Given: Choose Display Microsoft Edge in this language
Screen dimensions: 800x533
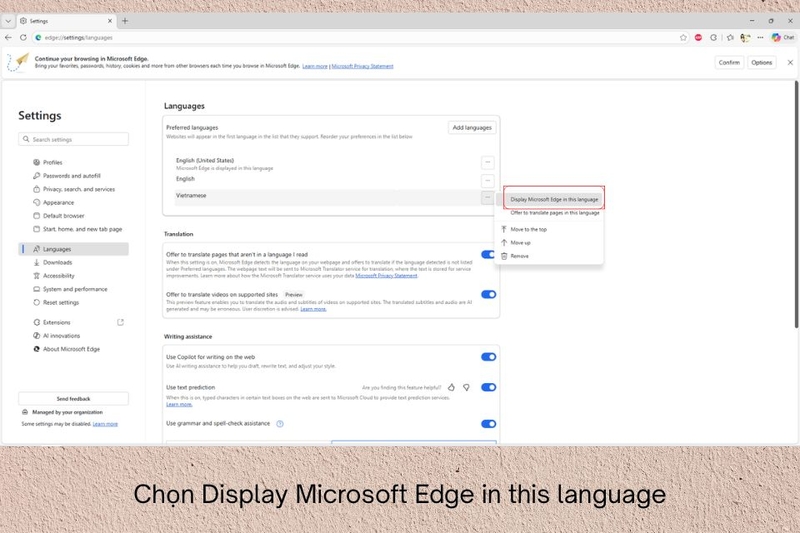Looking at the screenshot, I should 554,199.
